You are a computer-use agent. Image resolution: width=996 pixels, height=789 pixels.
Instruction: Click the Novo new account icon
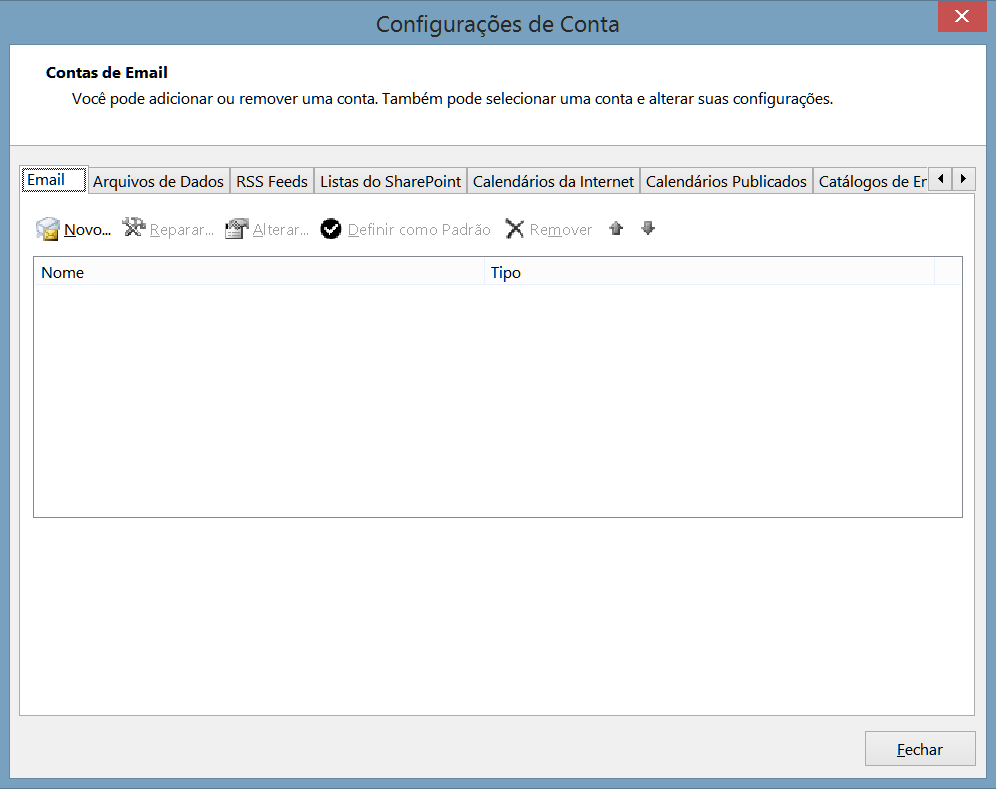click(x=48, y=229)
